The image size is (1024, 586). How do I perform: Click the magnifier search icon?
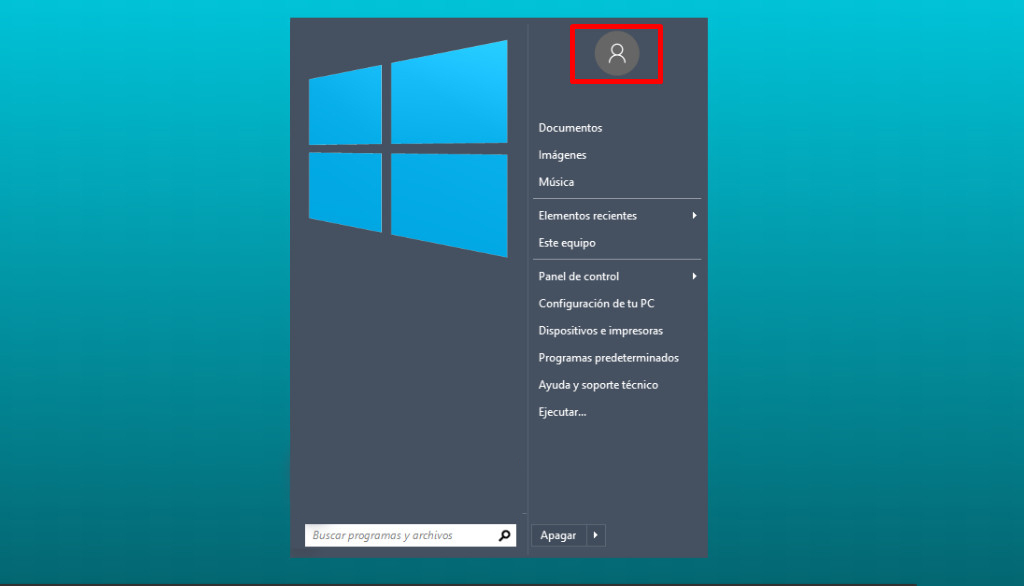(x=504, y=536)
